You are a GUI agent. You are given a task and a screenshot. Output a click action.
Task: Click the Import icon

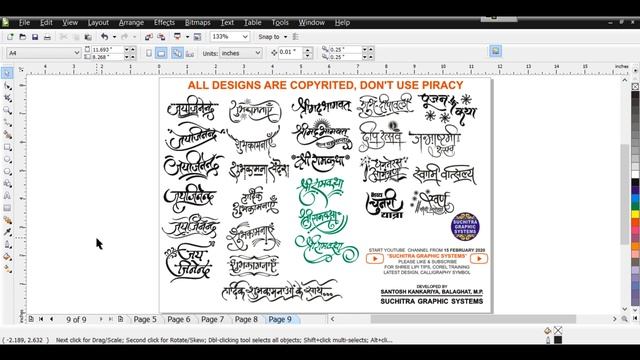pyautogui.click(x=149, y=37)
